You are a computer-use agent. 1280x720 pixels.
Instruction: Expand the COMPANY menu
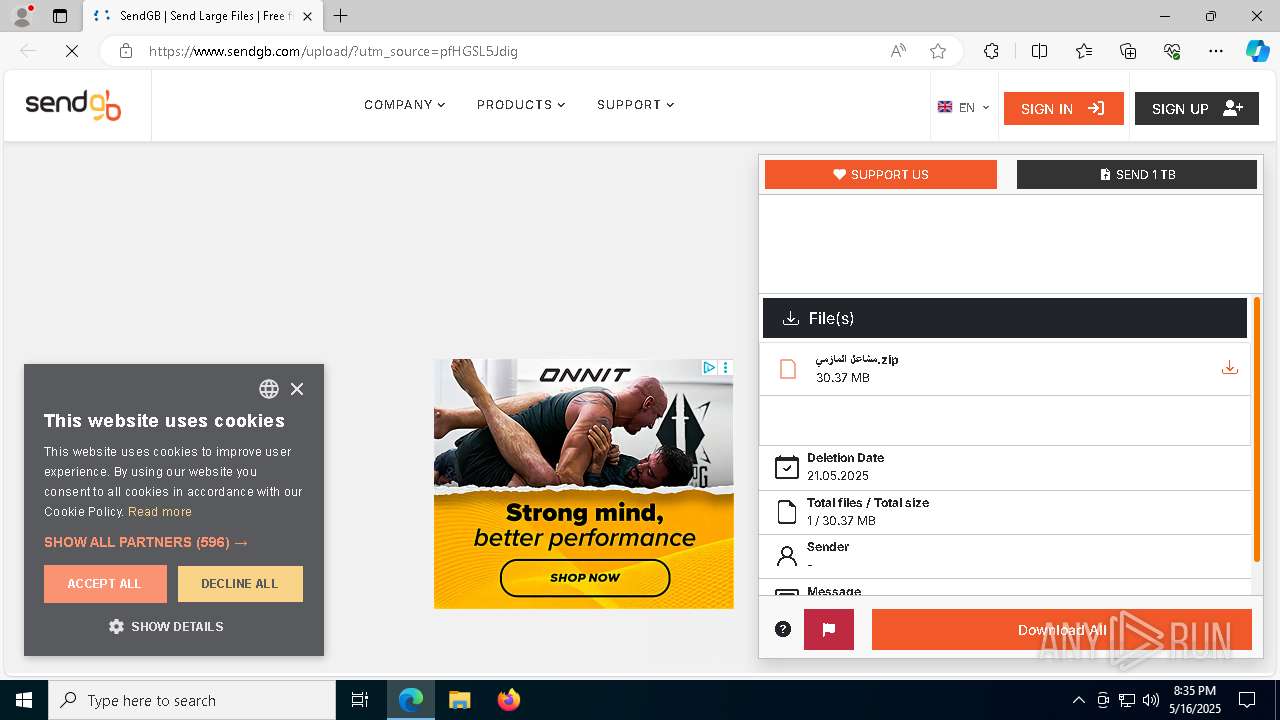pos(405,105)
